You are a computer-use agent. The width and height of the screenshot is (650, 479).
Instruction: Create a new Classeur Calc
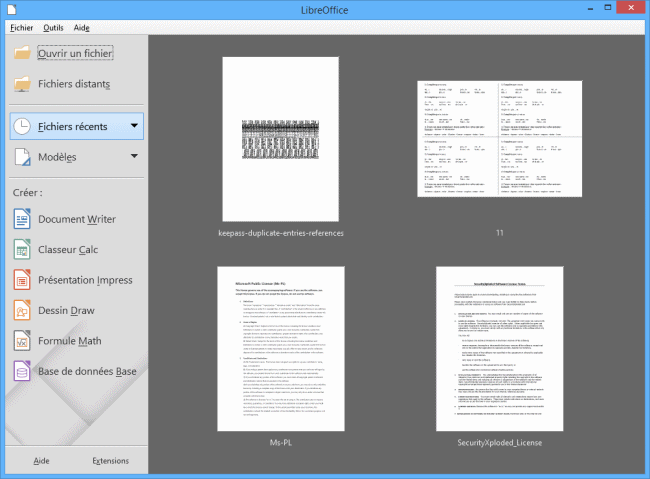click(68, 249)
